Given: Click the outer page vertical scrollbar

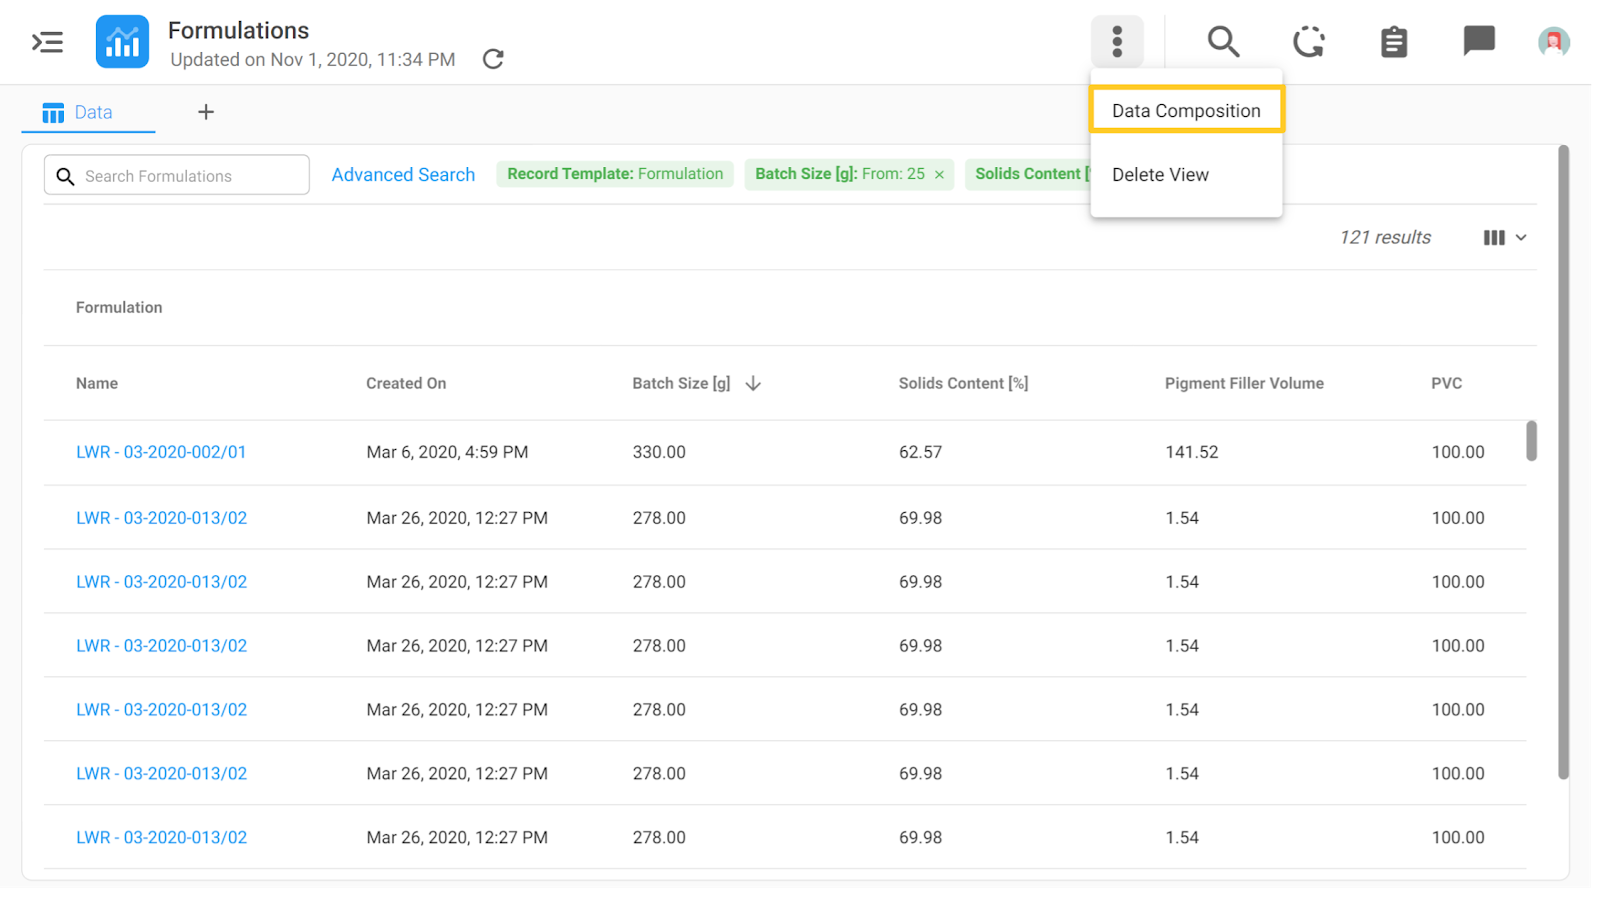Looking at the screenshot, I should coord(1563,462).
